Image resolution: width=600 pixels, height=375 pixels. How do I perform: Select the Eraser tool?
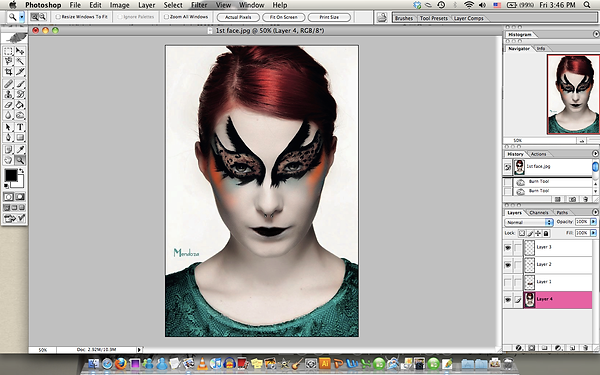click(x=8, y=104)
